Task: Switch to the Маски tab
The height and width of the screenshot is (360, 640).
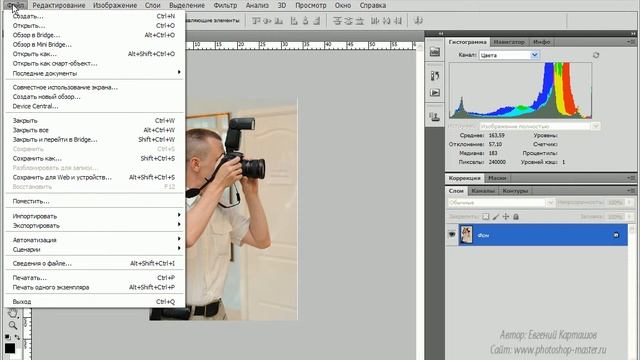Action: tap(497, 178)
